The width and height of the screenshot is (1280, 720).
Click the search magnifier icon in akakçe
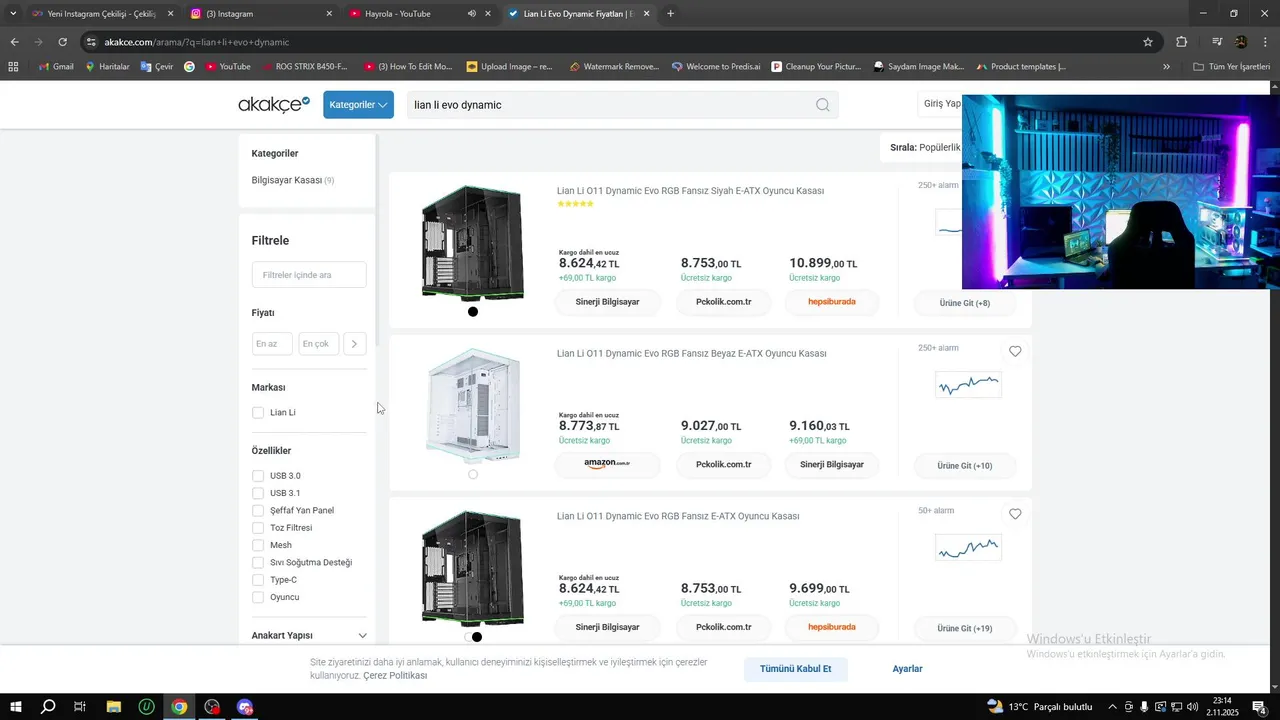click(x=822, y=105)
